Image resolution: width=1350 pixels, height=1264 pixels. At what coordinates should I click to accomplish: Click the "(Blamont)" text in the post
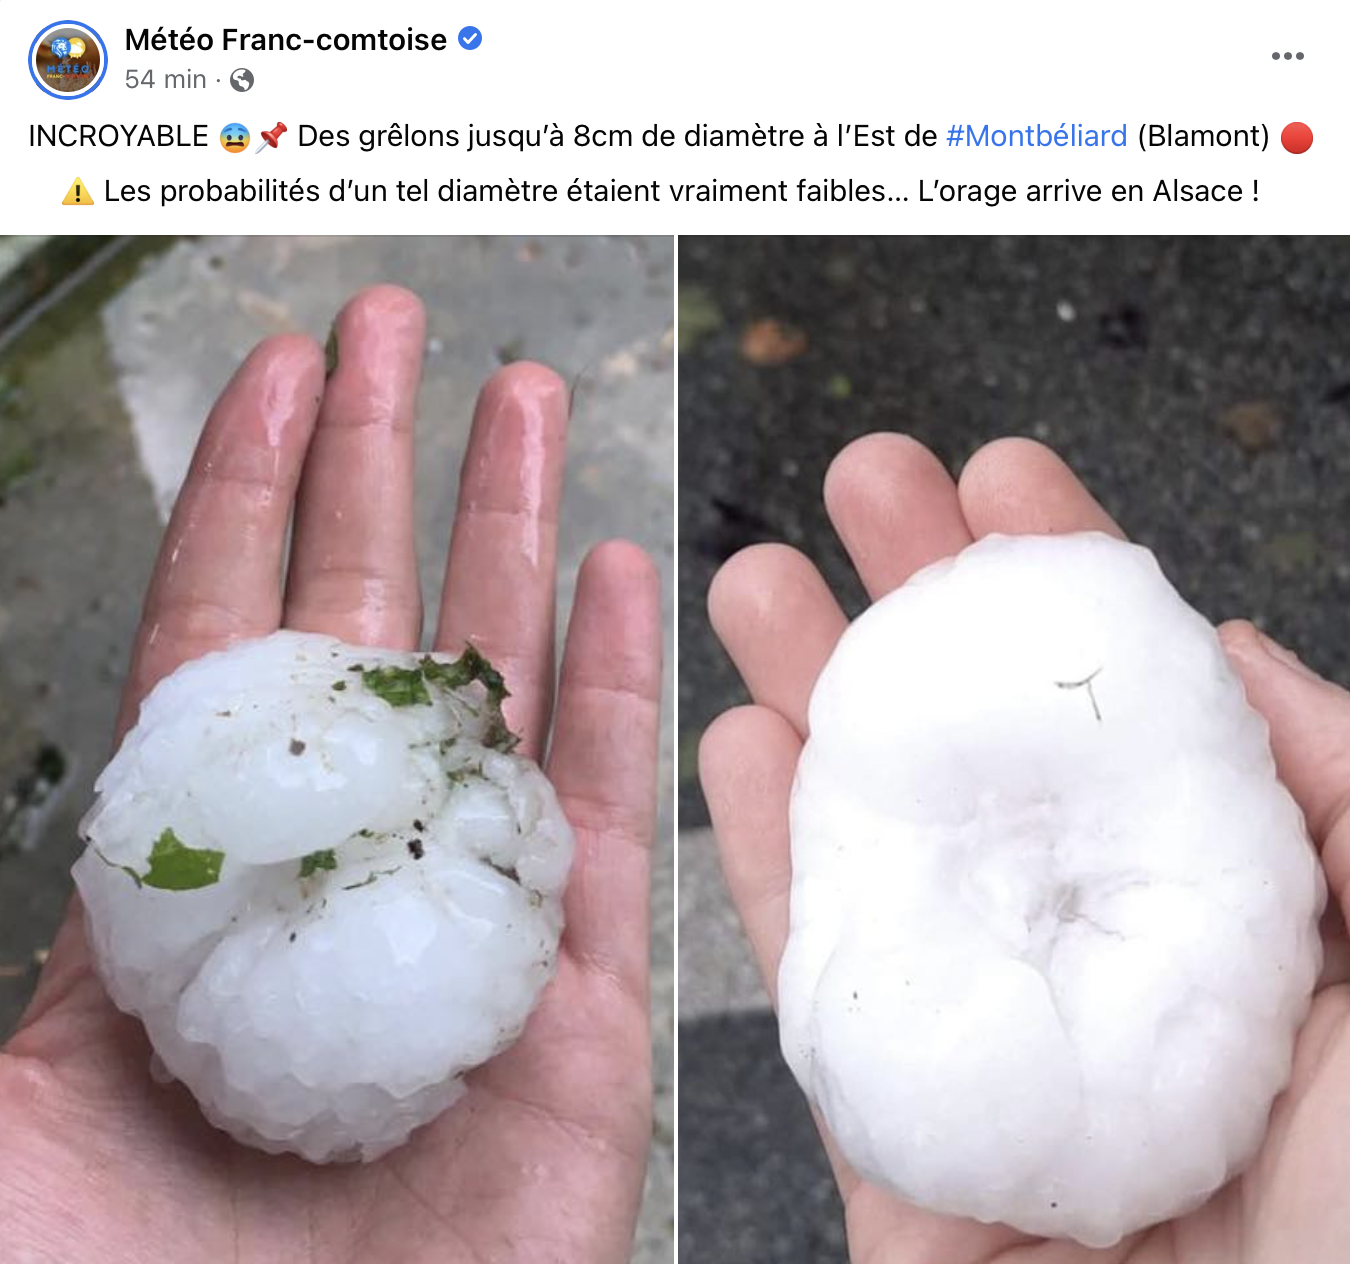coord(1203,136)
